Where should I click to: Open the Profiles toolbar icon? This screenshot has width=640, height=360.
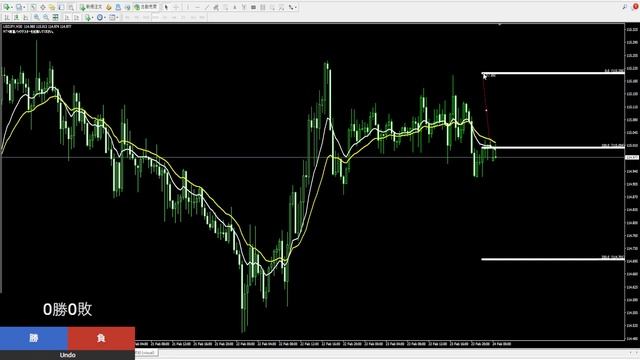19,7
